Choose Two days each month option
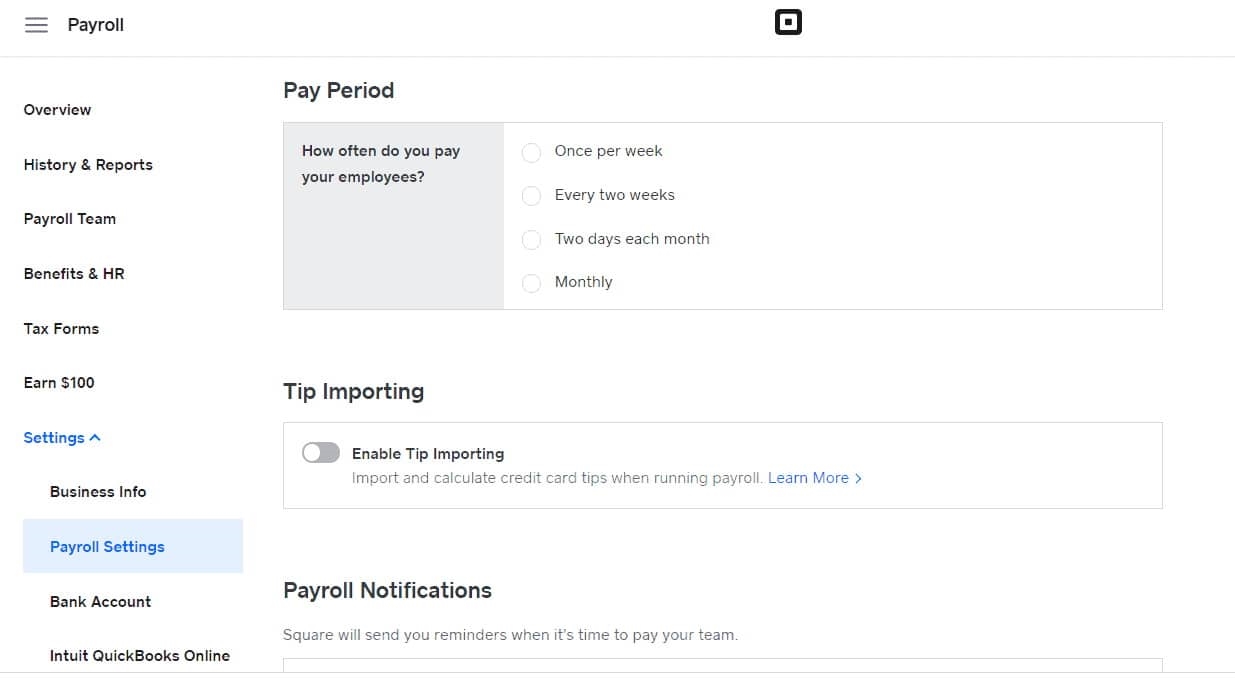The image size is (1235, 695). click(532, 240)
